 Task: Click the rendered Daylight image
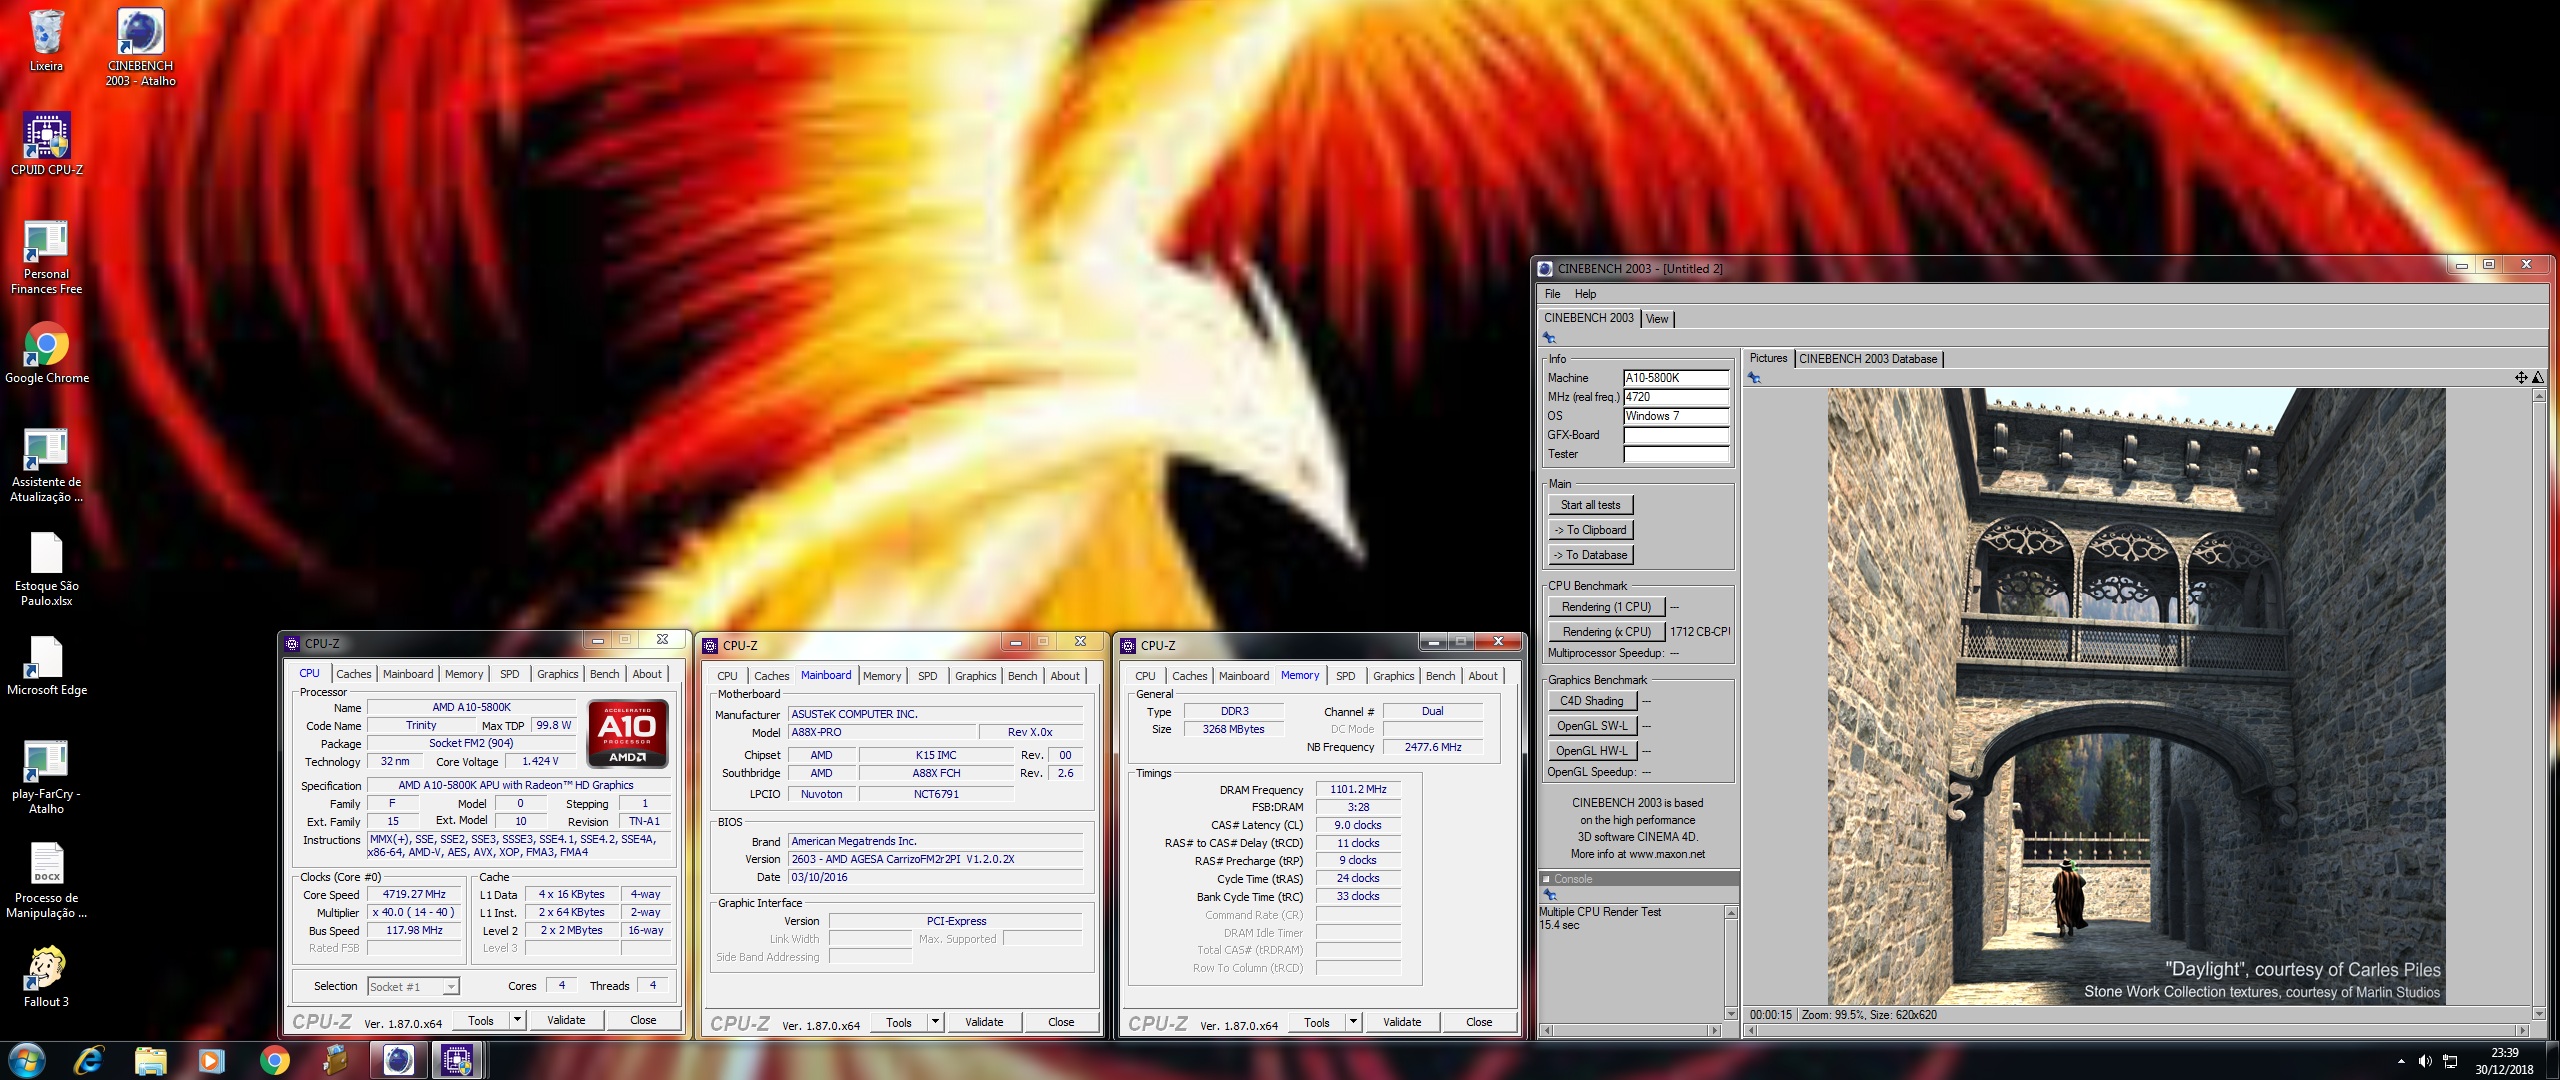click(x=2136, y=696)
